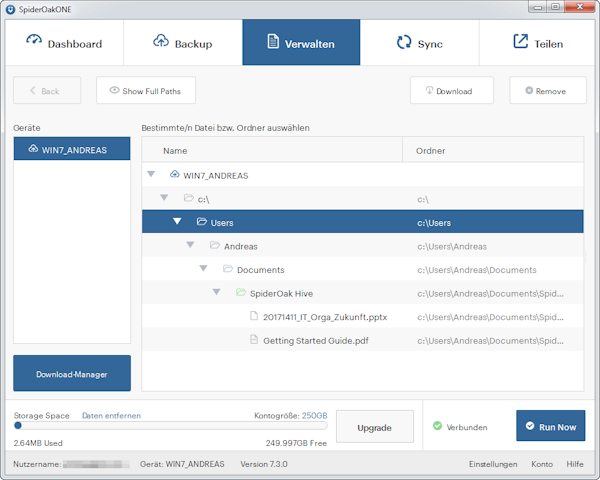Viewport: 600px width, 480px height.
Task: Click the SpiderOakONE title bar app icon
Action: (11, 9)
